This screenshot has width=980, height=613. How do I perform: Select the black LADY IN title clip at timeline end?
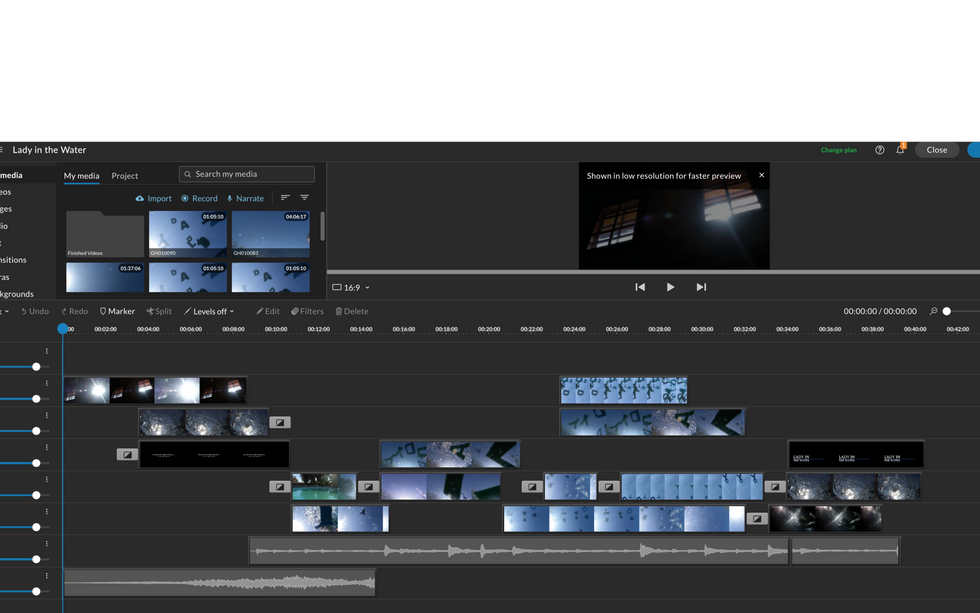click(x=856, y=454)
